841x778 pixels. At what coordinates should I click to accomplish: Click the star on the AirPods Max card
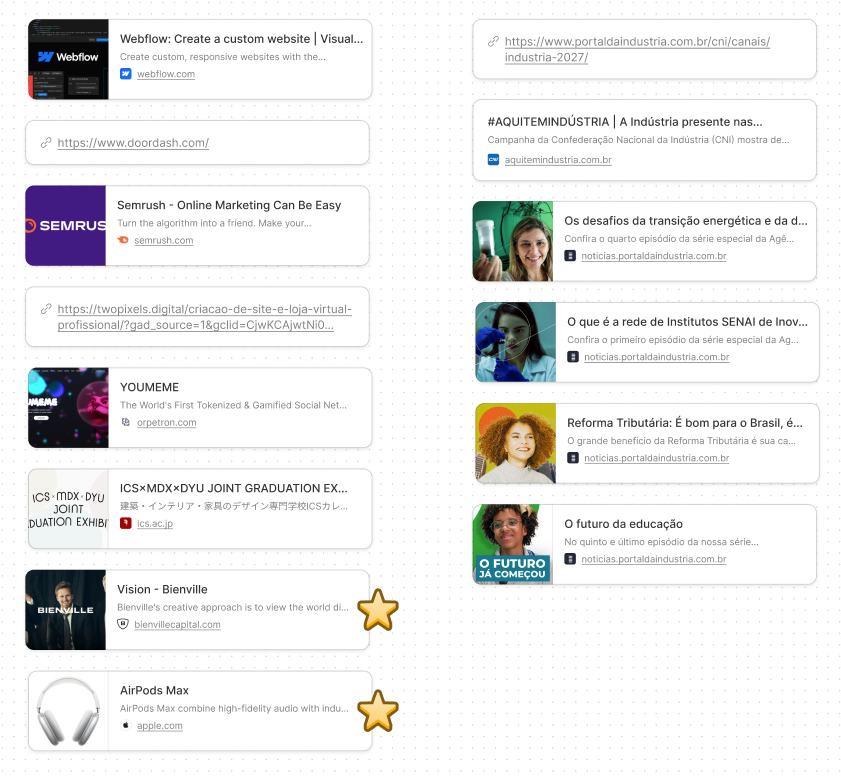click(x=378, y=711)
